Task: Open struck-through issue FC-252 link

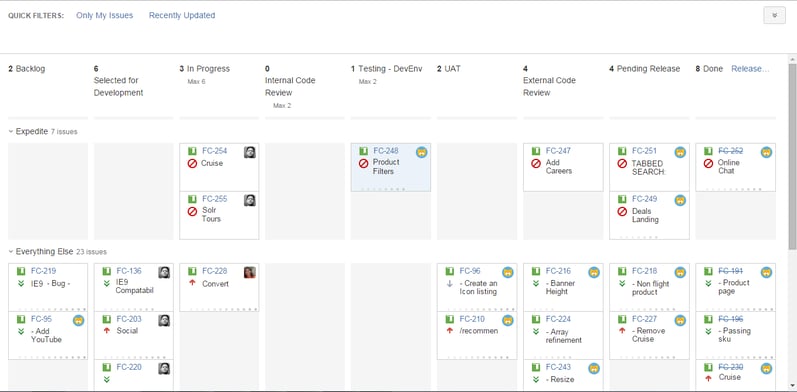Action: (x=730, y=151)
